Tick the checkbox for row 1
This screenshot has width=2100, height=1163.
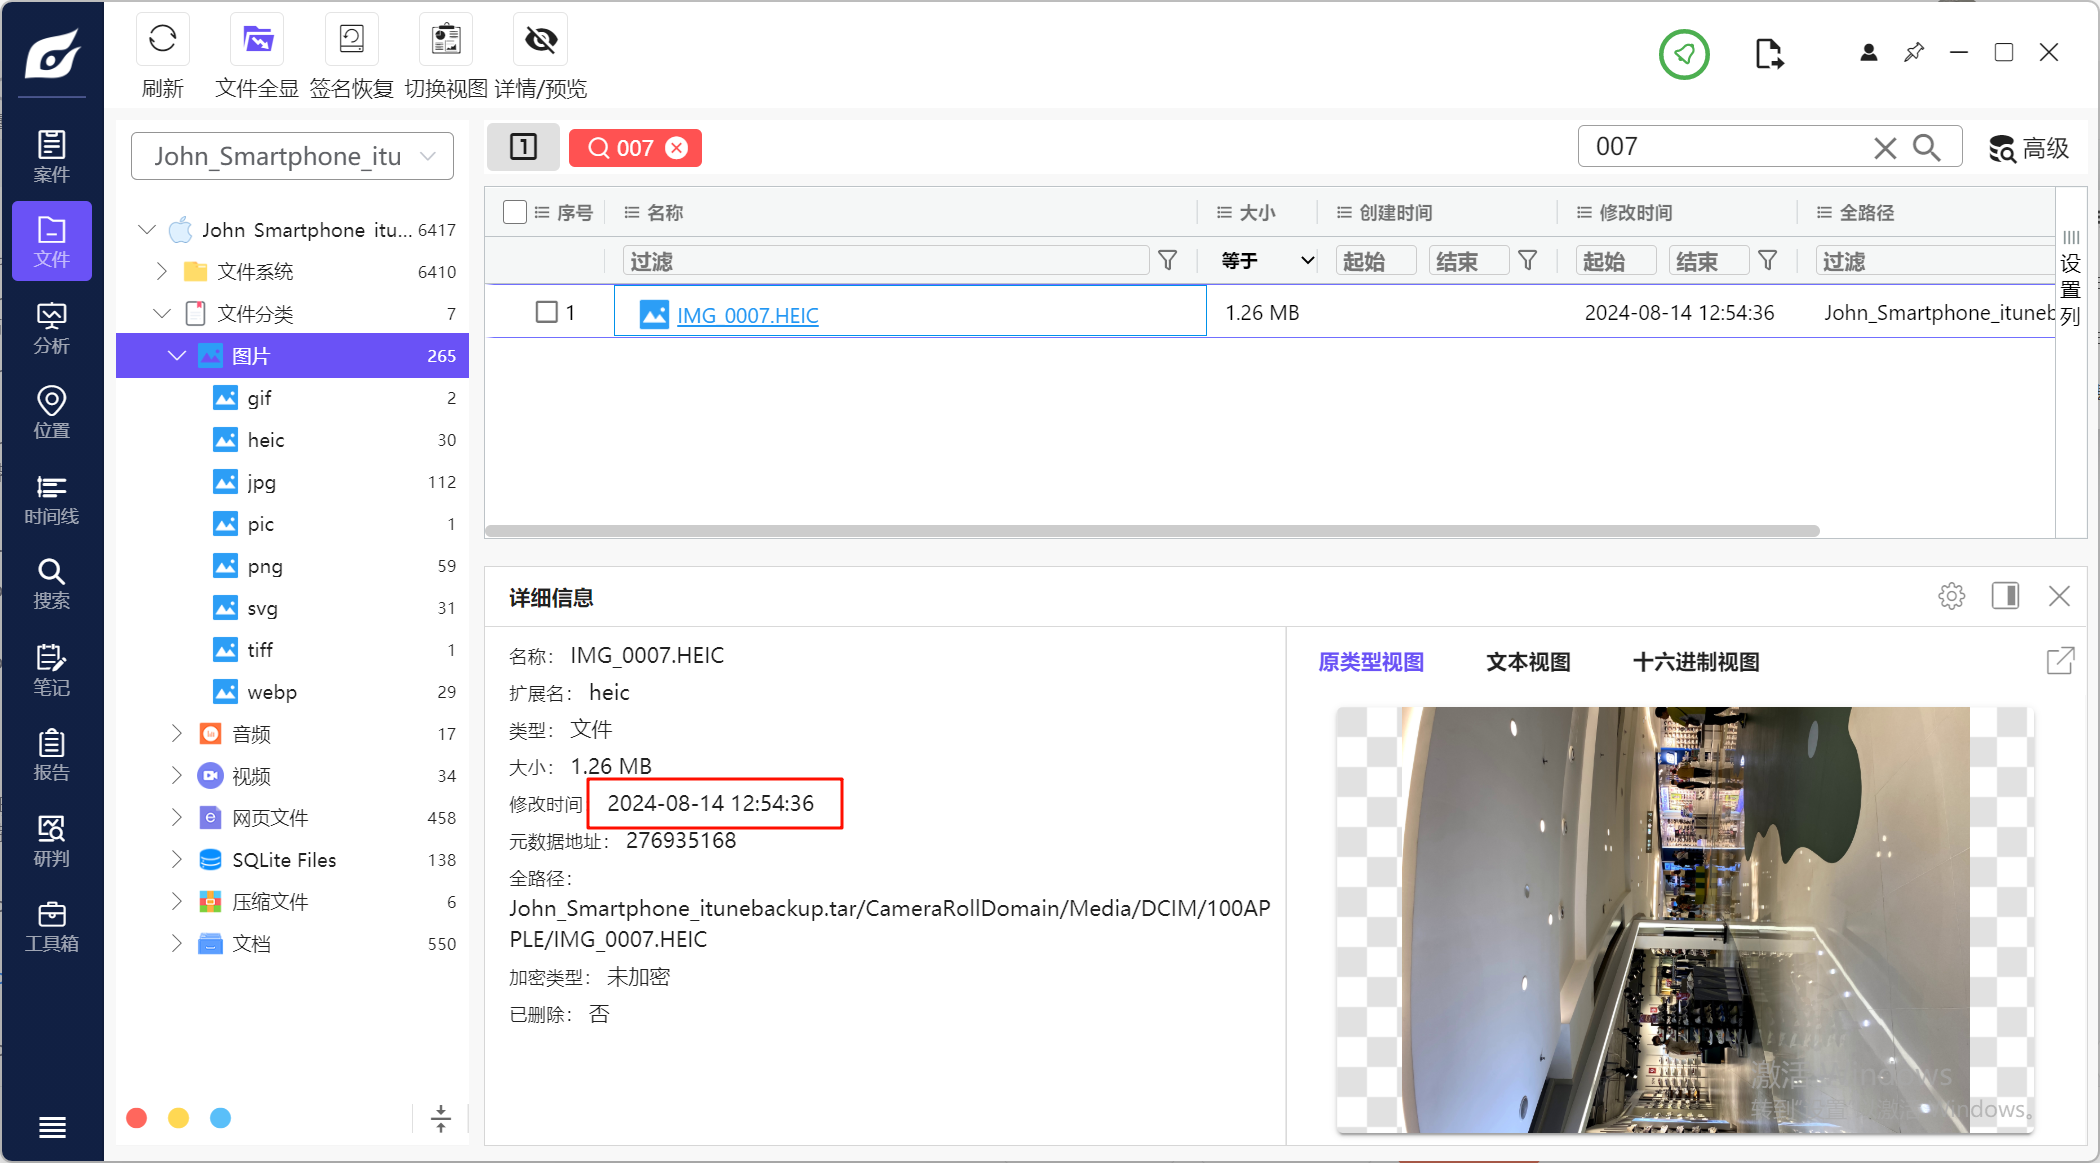click(x=546, y=312)
